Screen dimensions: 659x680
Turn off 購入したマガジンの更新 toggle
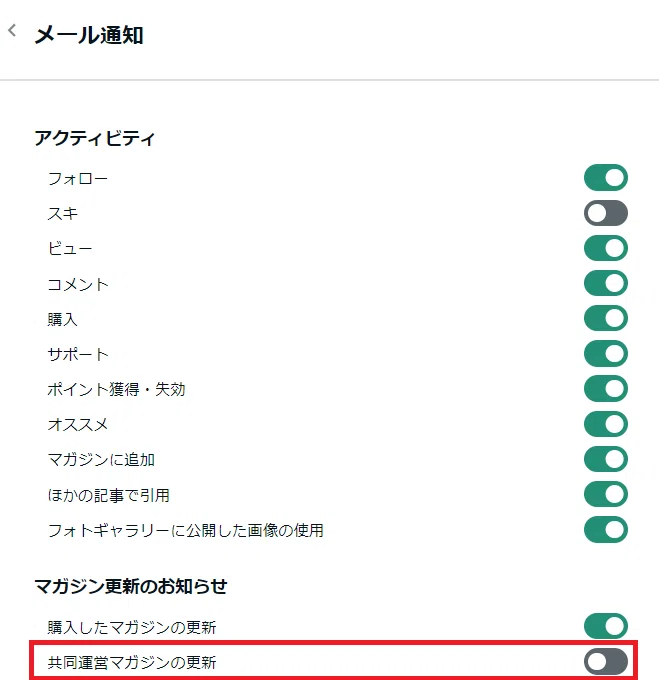[606, 626]
